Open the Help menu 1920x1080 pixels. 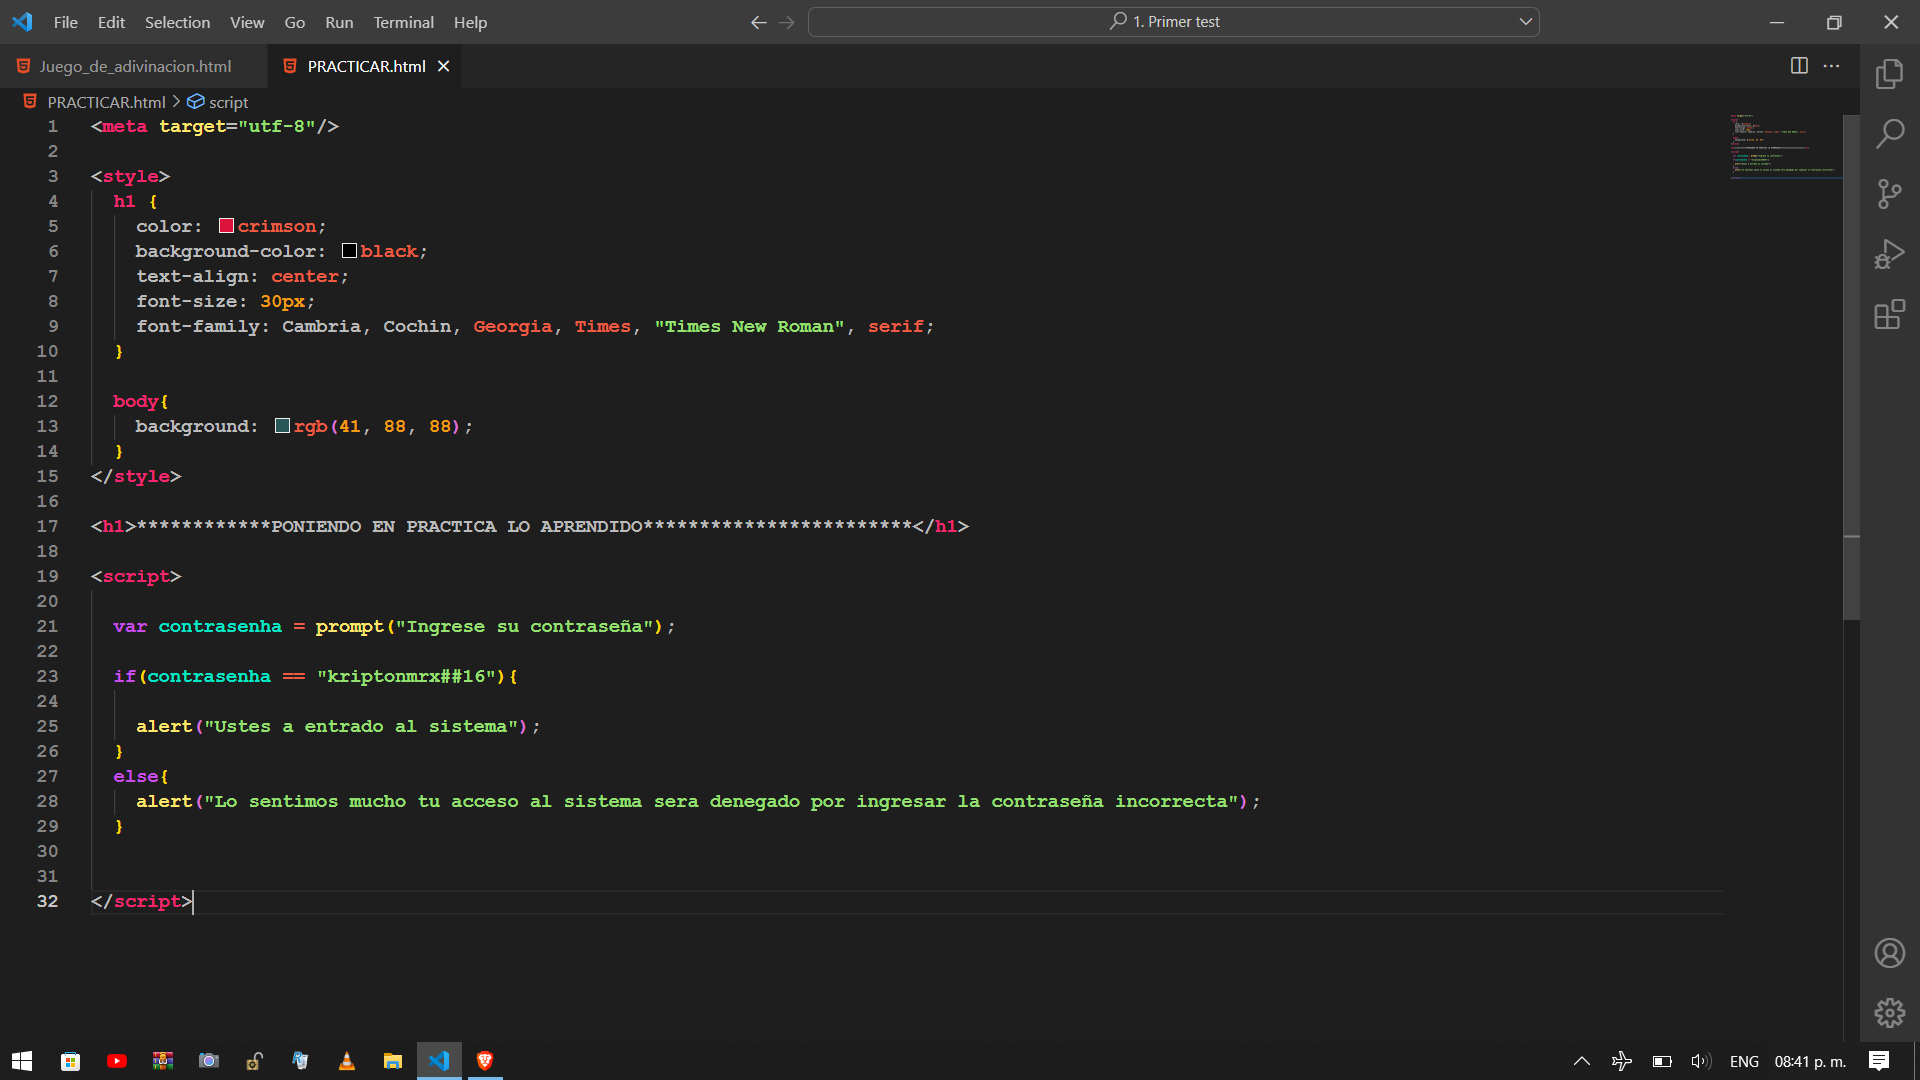[x=470, y=22]
